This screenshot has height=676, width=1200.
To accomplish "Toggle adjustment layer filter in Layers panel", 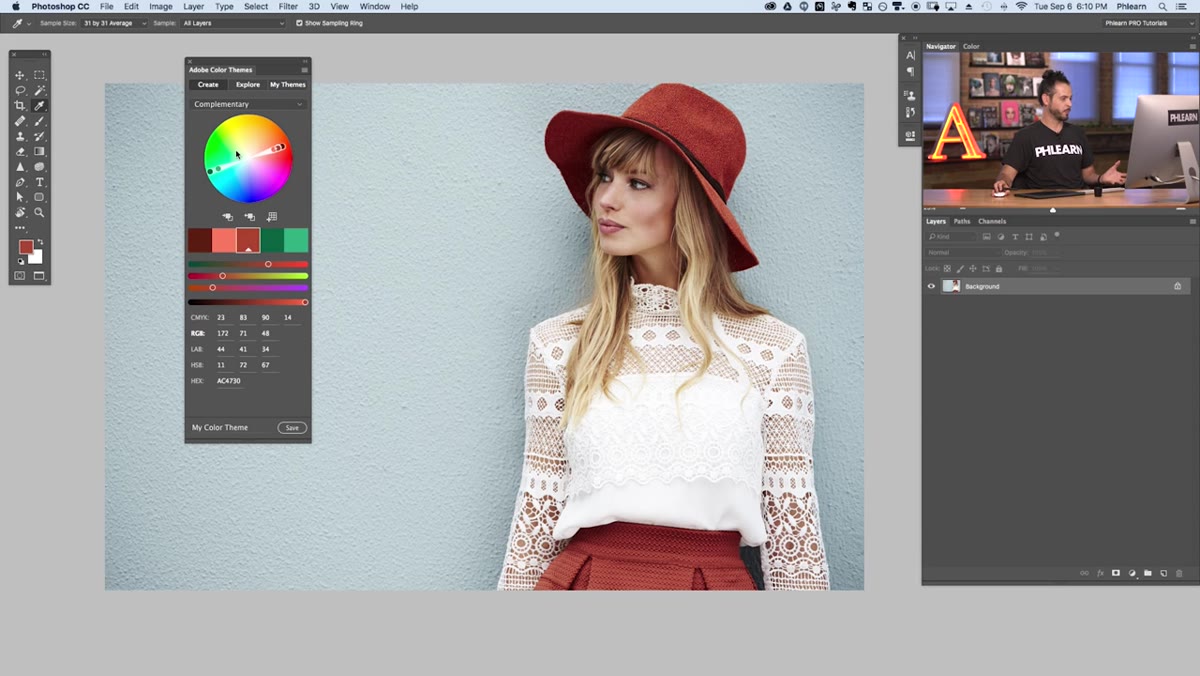I will point(1000,237).
